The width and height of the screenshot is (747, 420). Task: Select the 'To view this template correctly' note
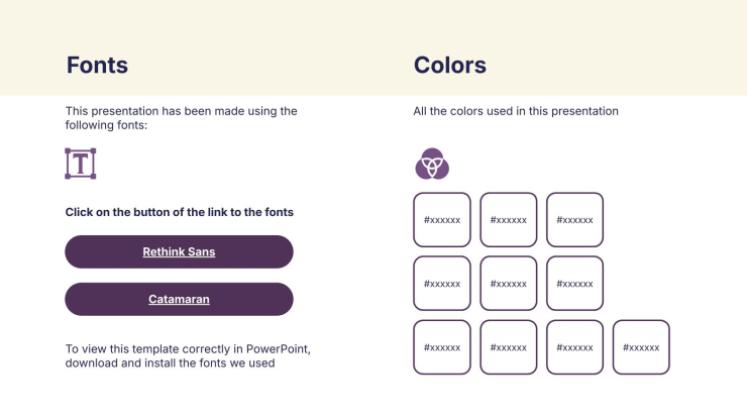pyautogui.click(x=188, y=356)
